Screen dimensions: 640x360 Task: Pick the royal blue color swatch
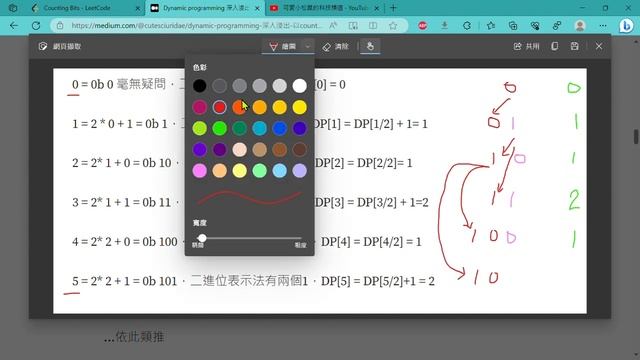[x=280, y=128]
